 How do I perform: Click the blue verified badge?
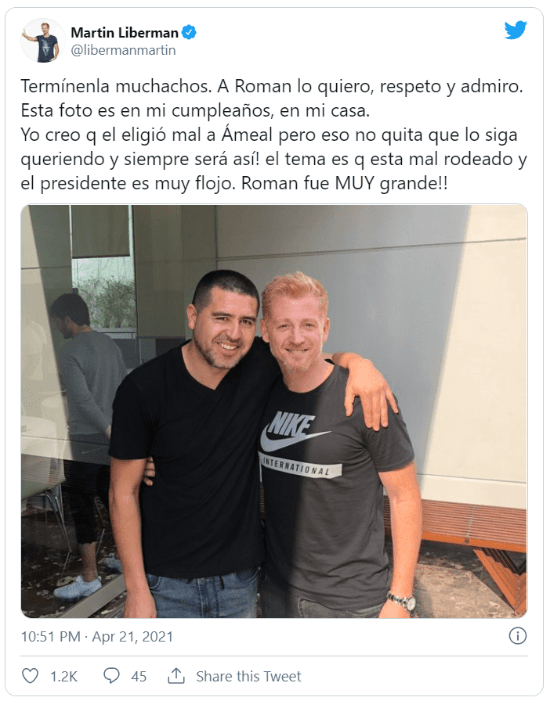(x=189, y=32)
